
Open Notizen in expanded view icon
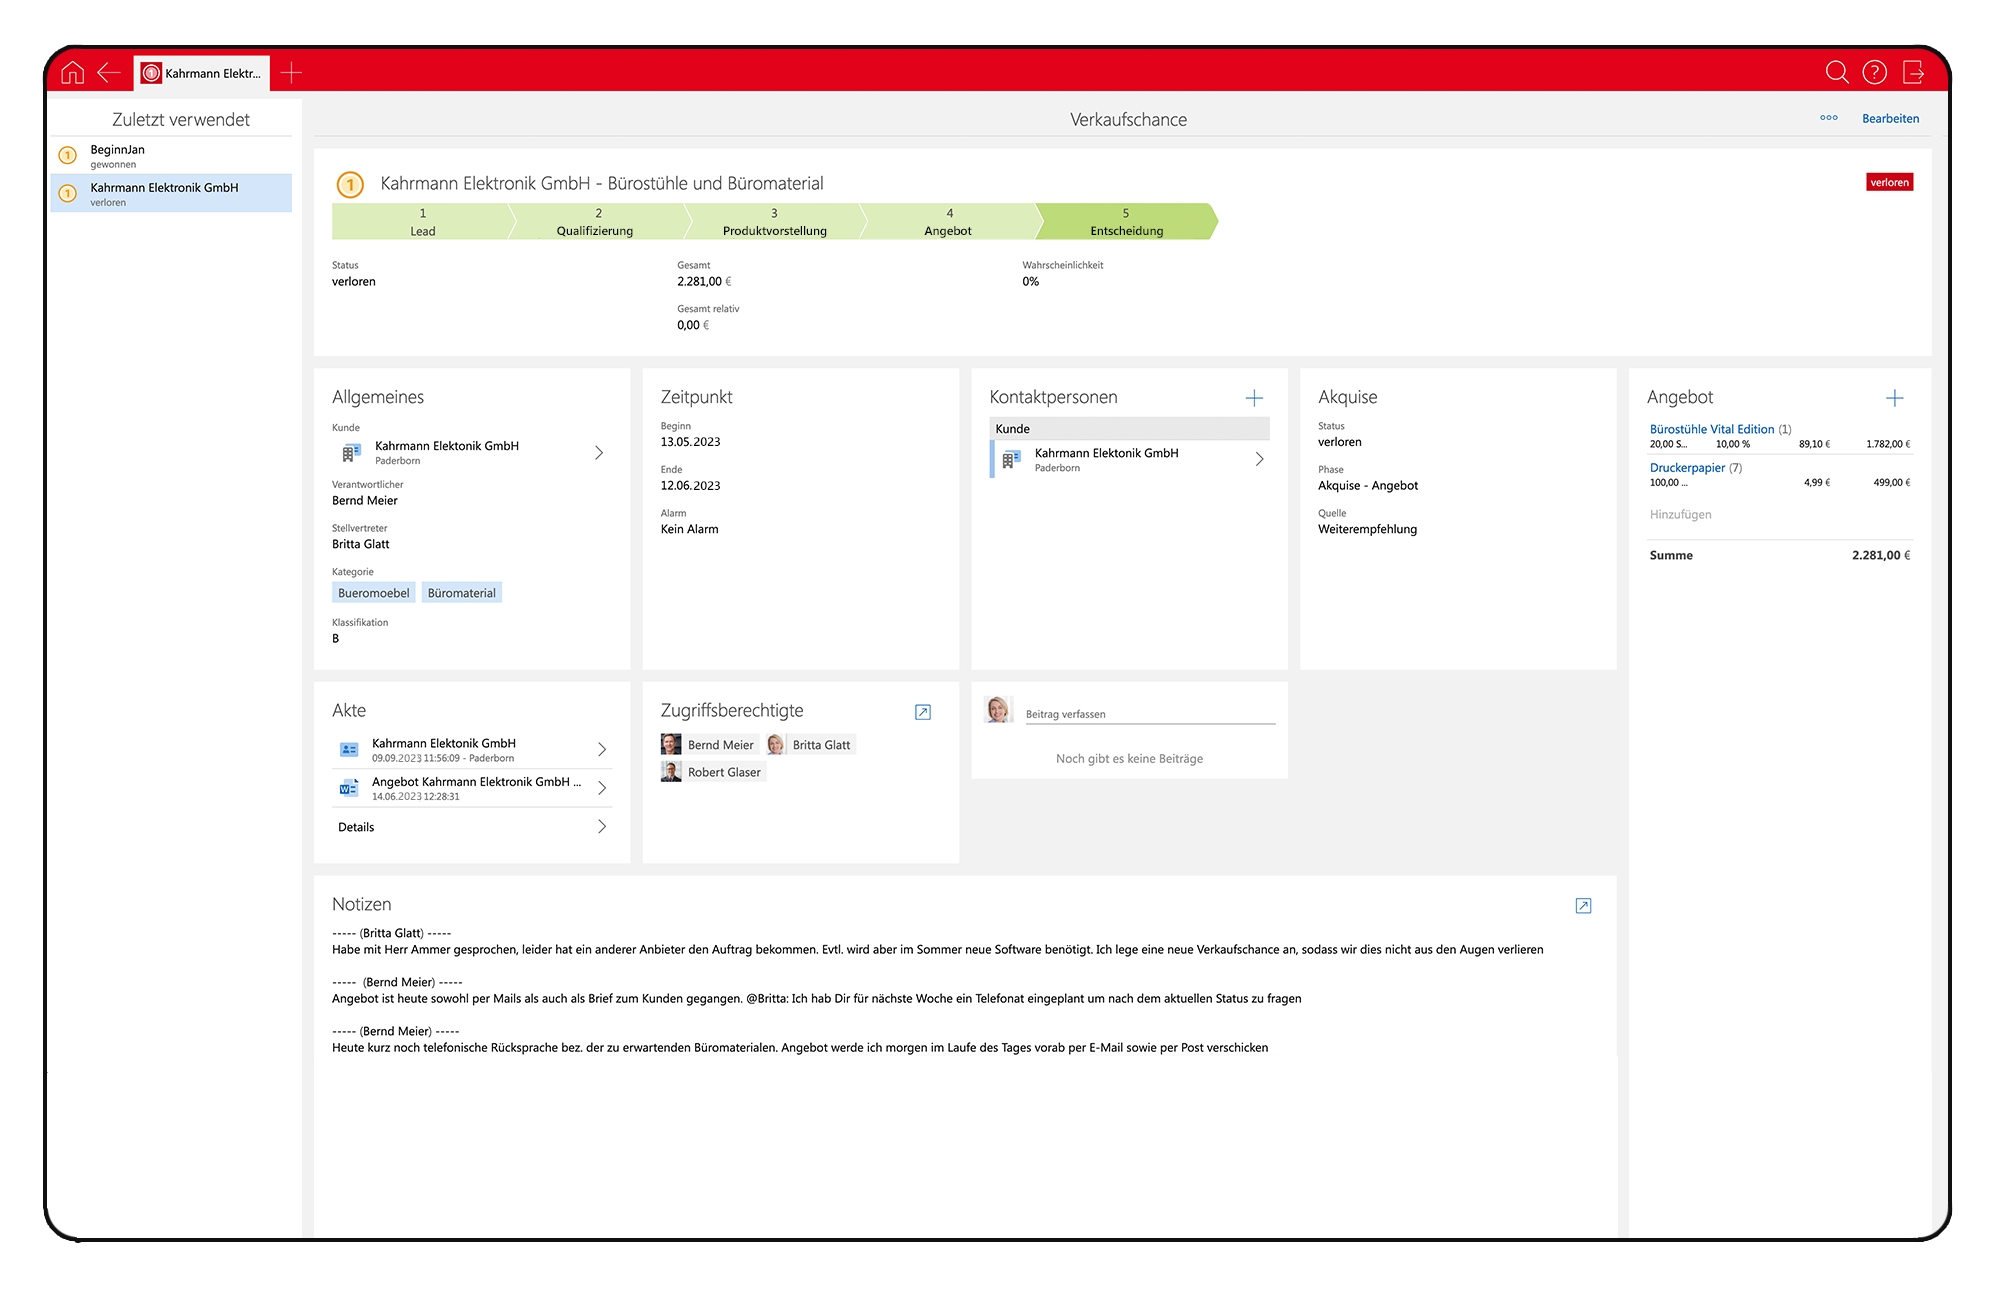click(x=1583, y=906)
